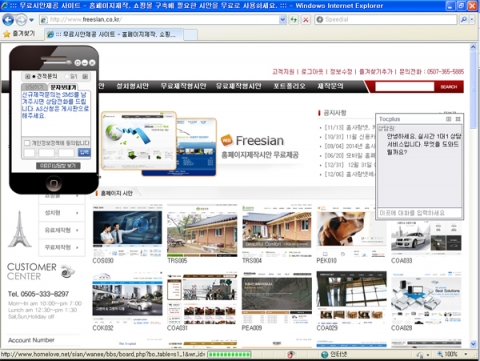Screen dimensions: 480x361
Task: Open the 정보수정 link
Action: coord(341,72)
